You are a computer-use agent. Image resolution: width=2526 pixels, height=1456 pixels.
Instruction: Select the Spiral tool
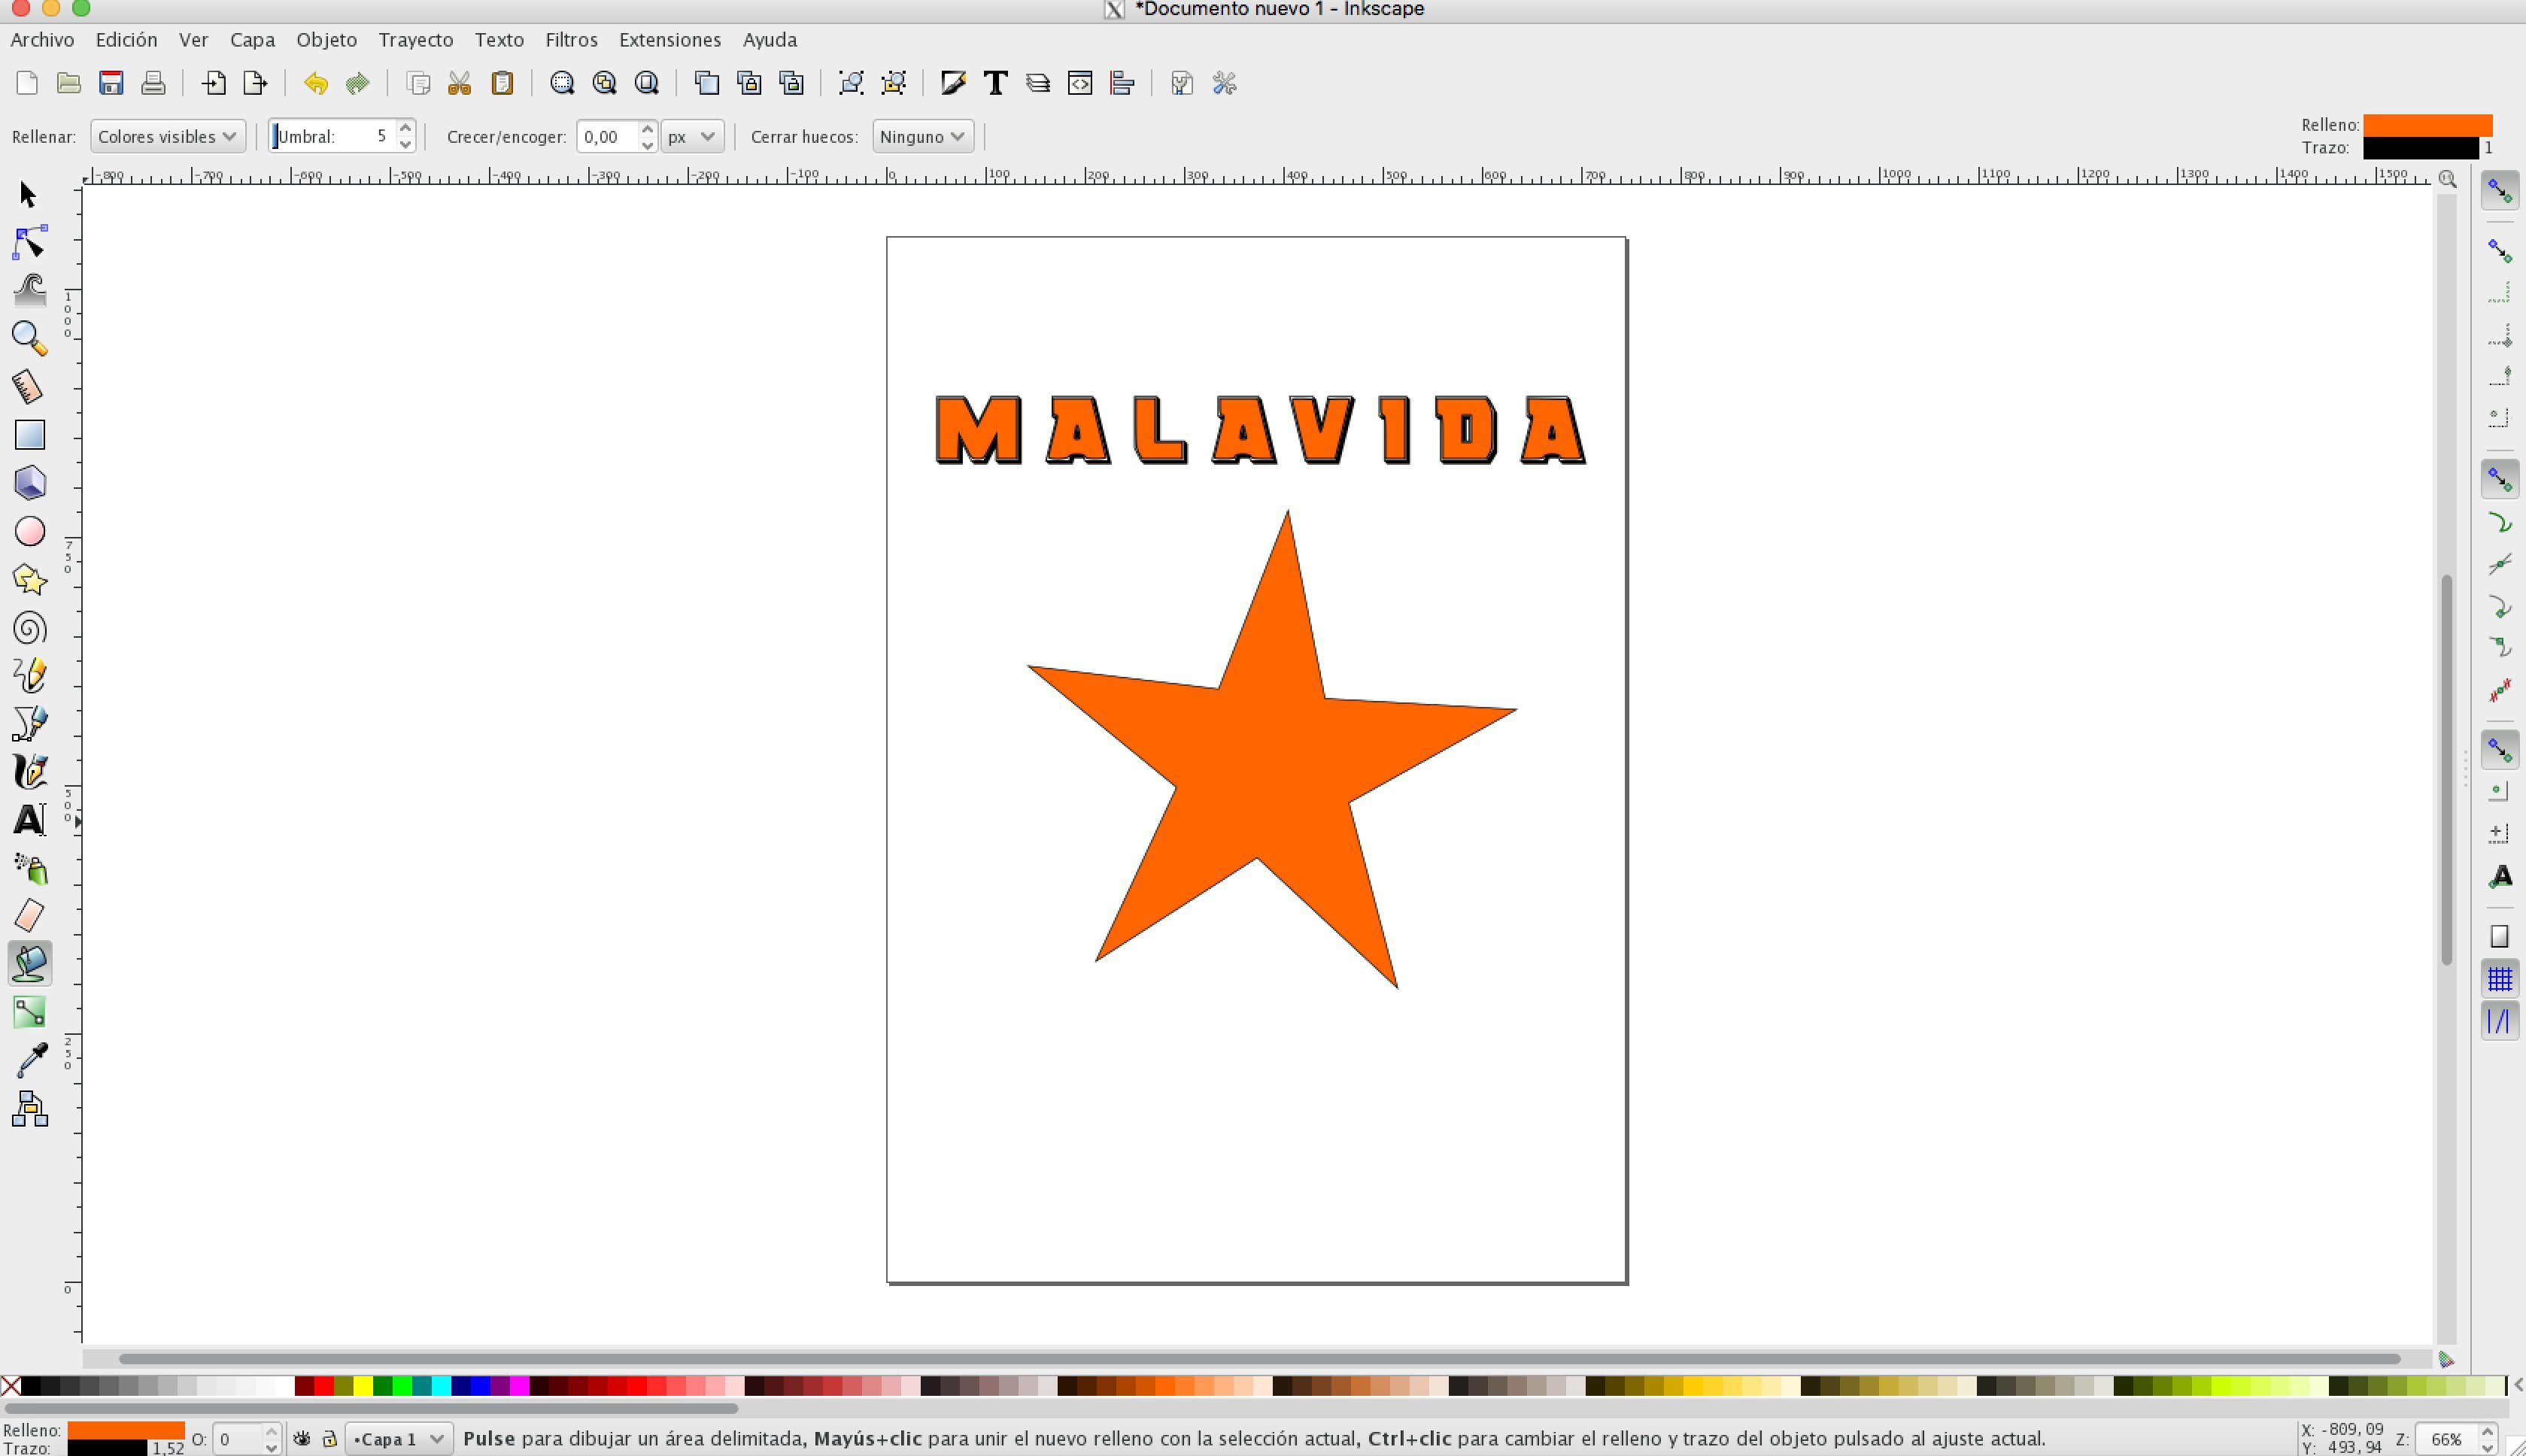pyautogui.click(x=30, y=627)
